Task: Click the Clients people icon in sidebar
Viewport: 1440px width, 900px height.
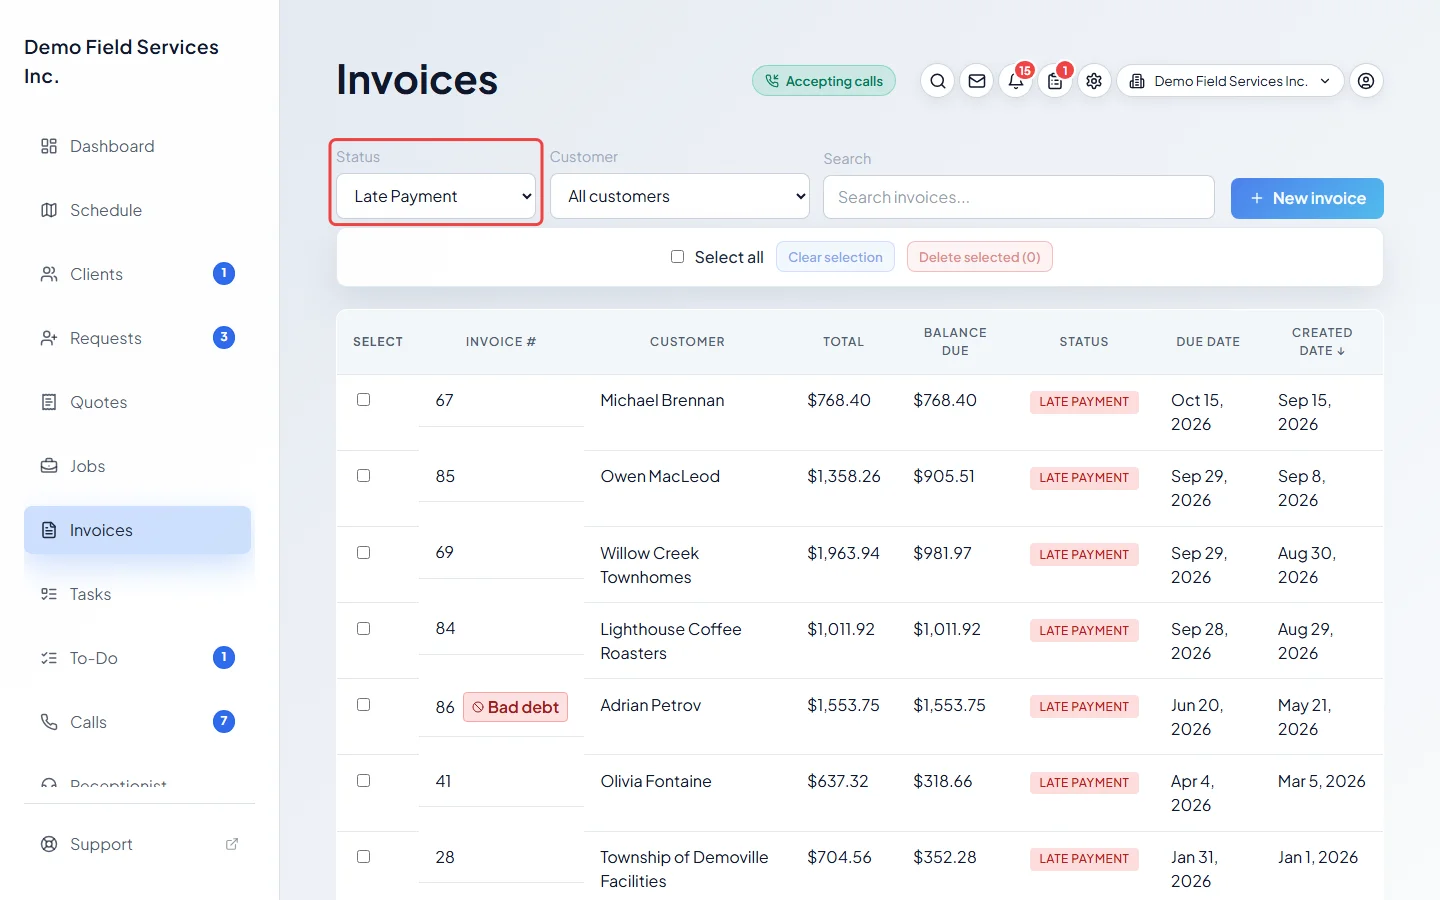Action: click(x=49, y=274)
